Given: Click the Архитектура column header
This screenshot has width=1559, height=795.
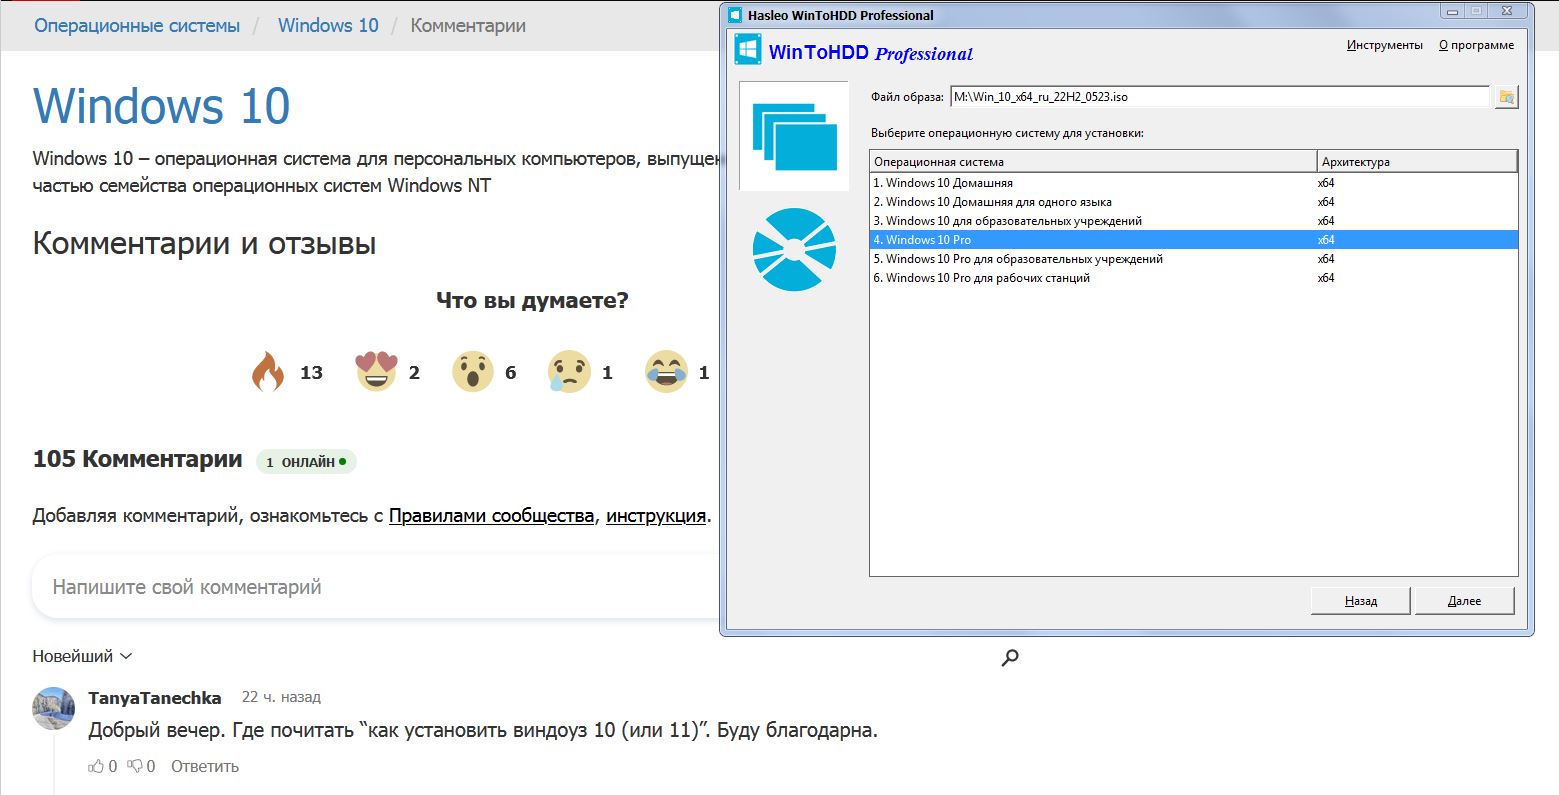Looking at the screenshot, I should click(1417, 161).
